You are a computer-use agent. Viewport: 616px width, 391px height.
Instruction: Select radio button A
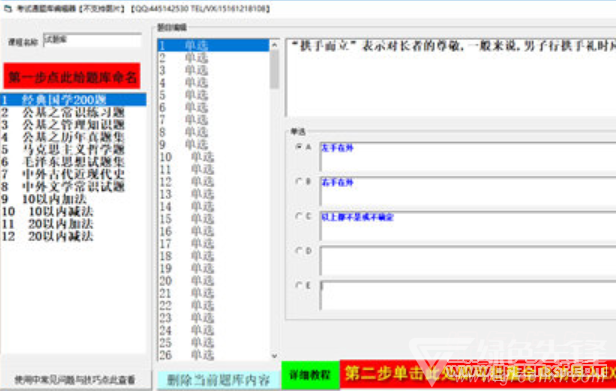(299, 147)
